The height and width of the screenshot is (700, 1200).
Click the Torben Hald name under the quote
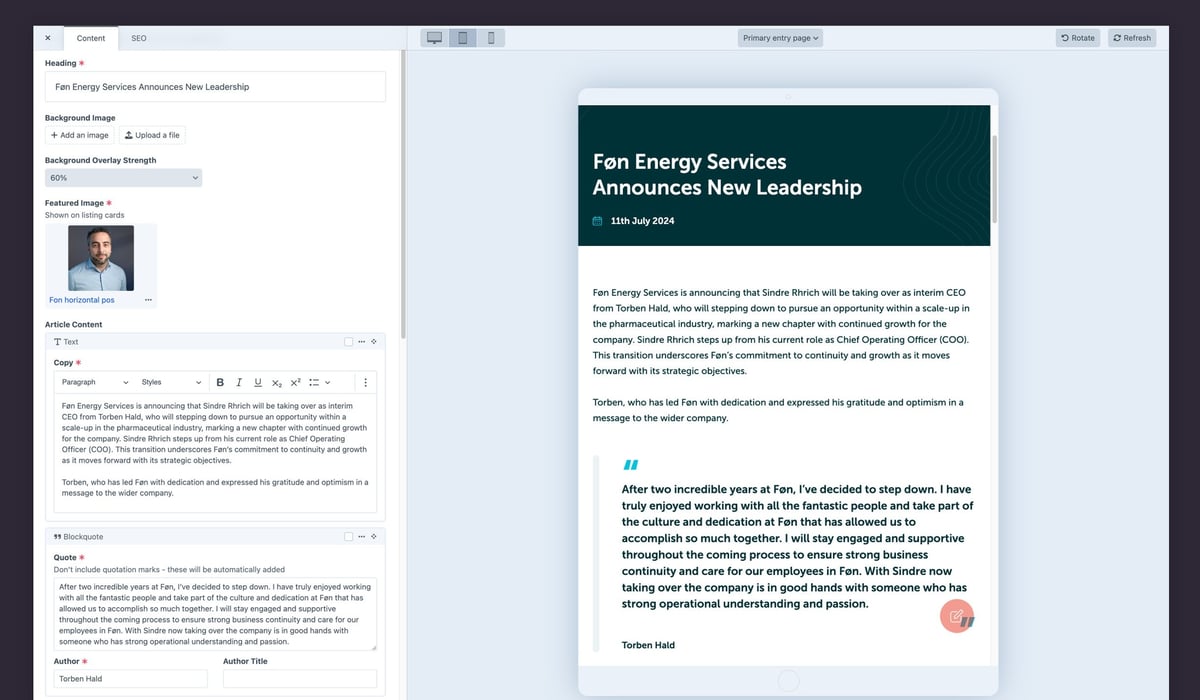[x=648, y=645]
